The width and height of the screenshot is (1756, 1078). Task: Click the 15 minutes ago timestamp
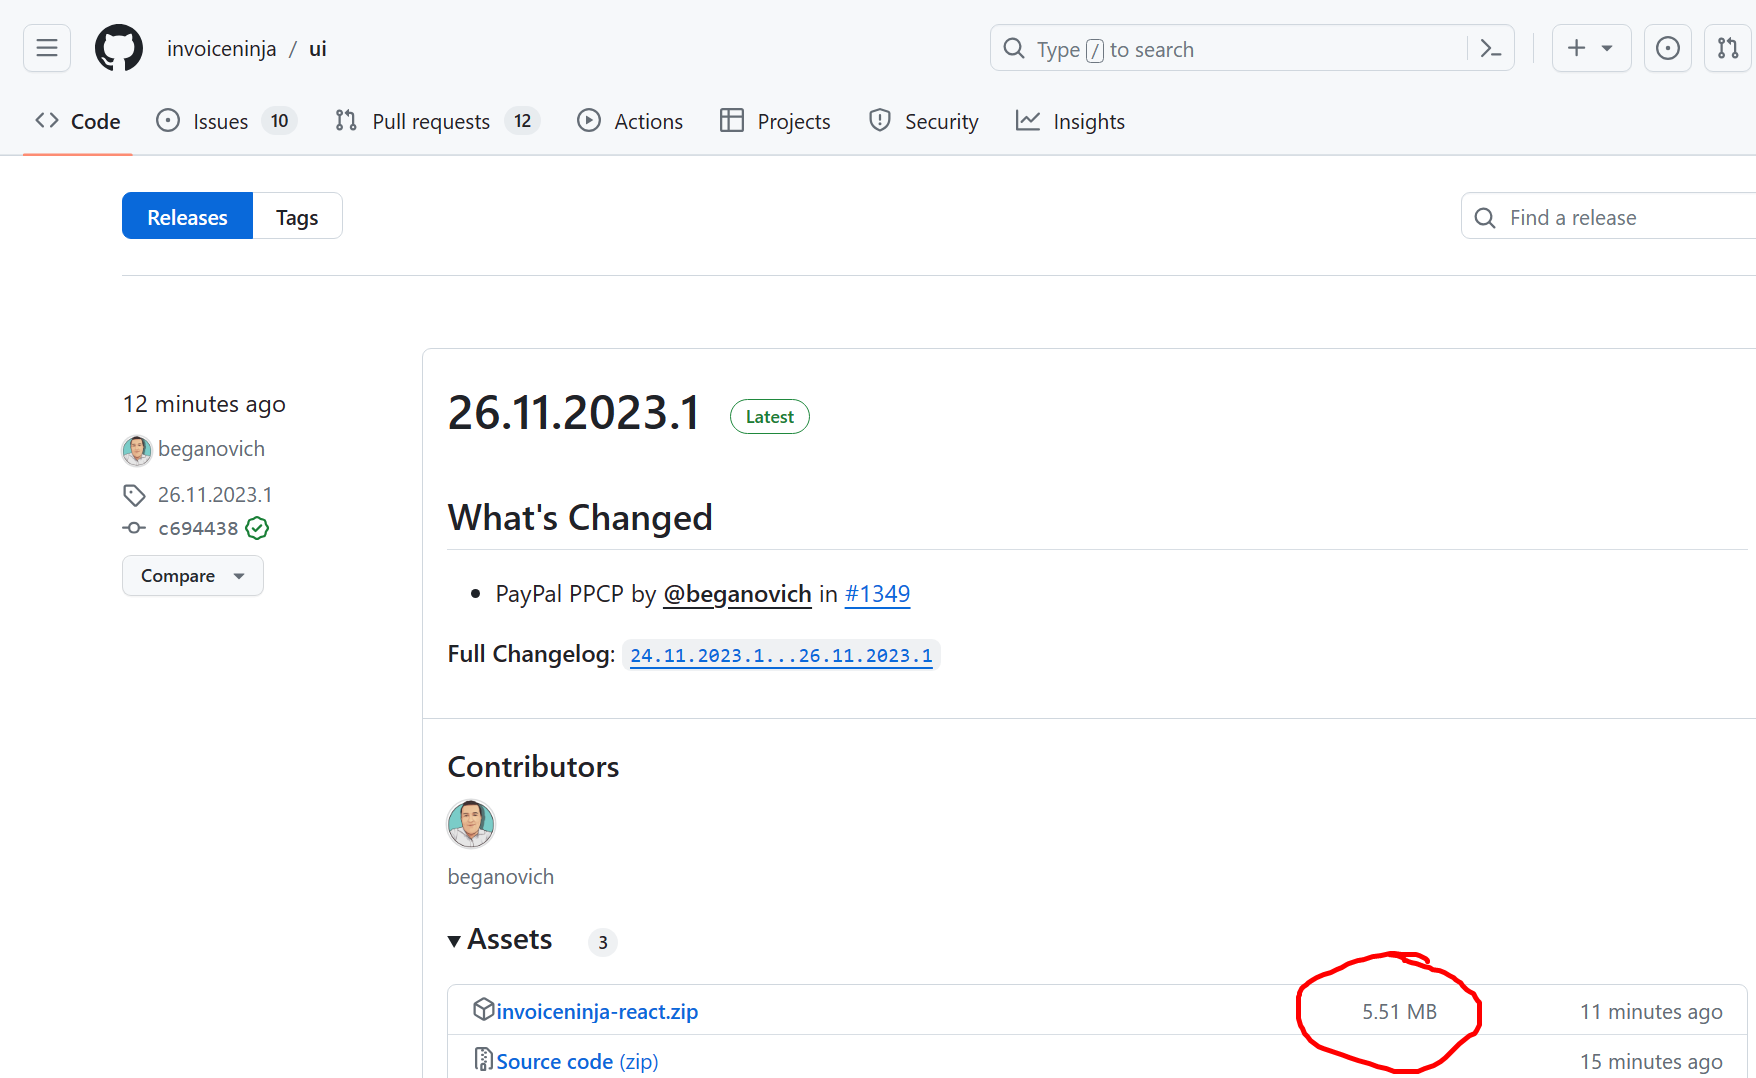point(1651,1061)
